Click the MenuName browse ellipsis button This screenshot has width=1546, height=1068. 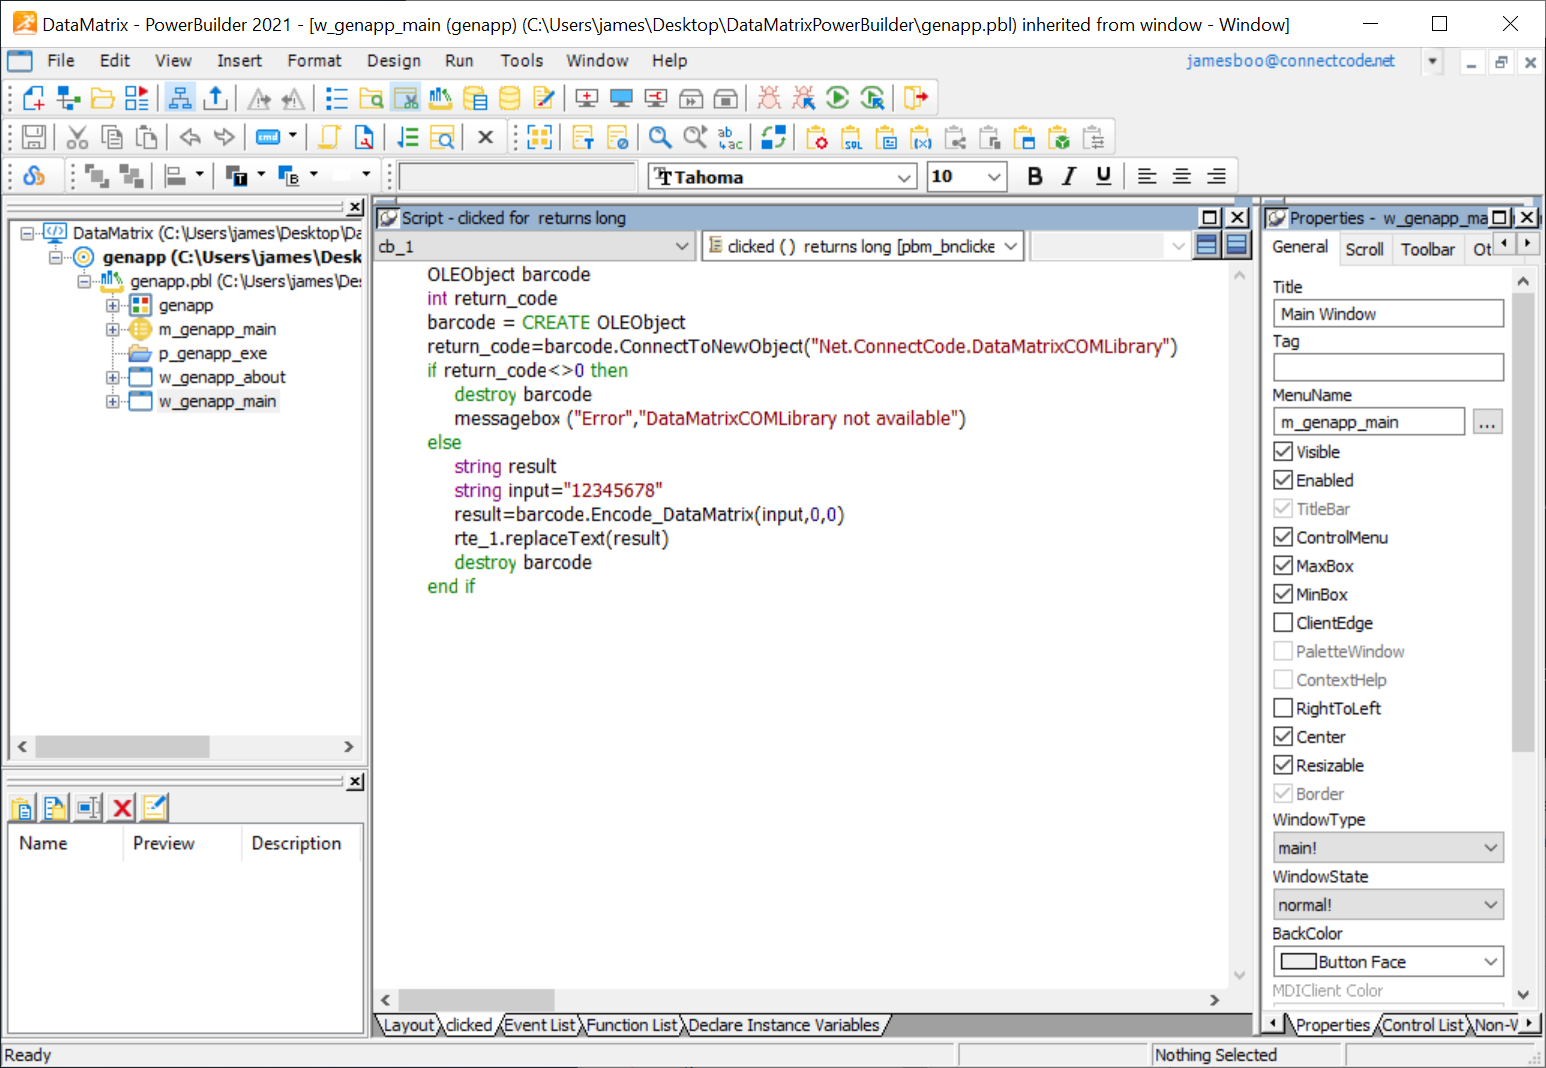(1488, 422)
